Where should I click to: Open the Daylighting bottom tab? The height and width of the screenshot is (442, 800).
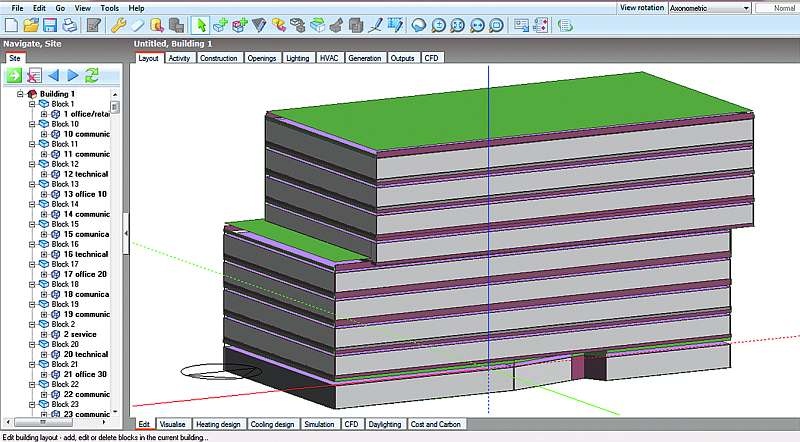click(x=385, y=424)
